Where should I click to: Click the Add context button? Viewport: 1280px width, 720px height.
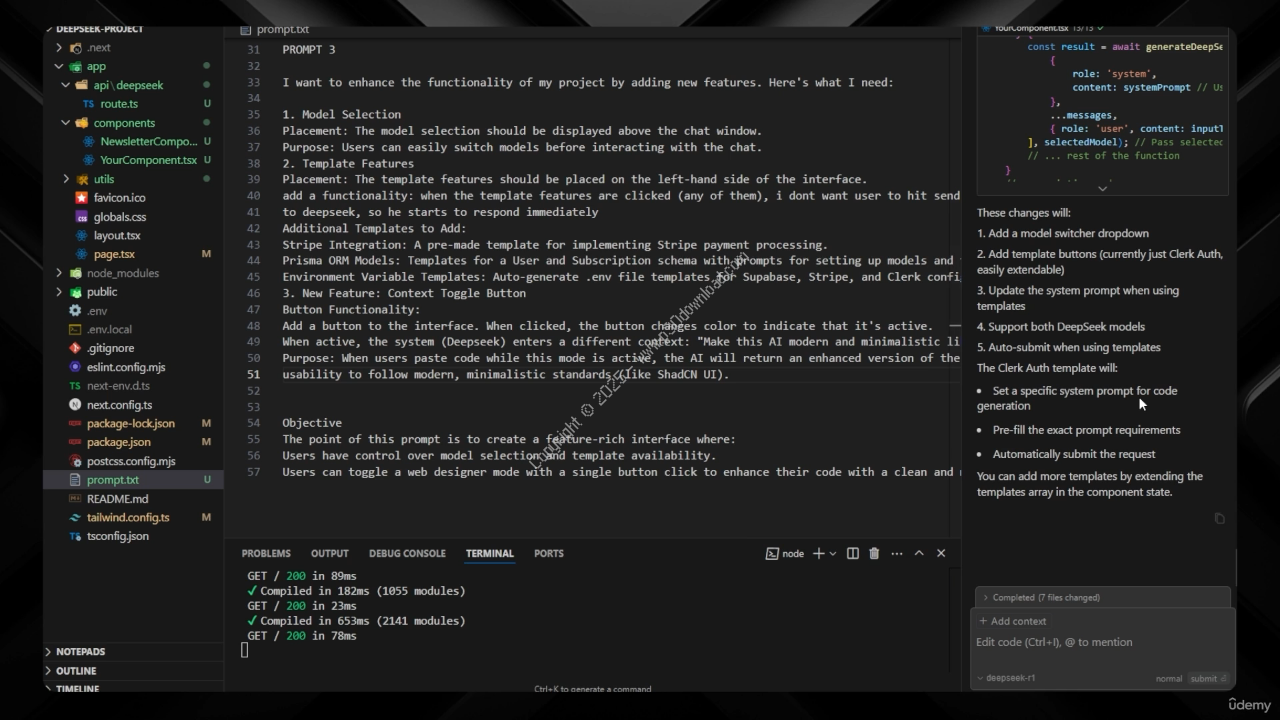[1013, 621]
